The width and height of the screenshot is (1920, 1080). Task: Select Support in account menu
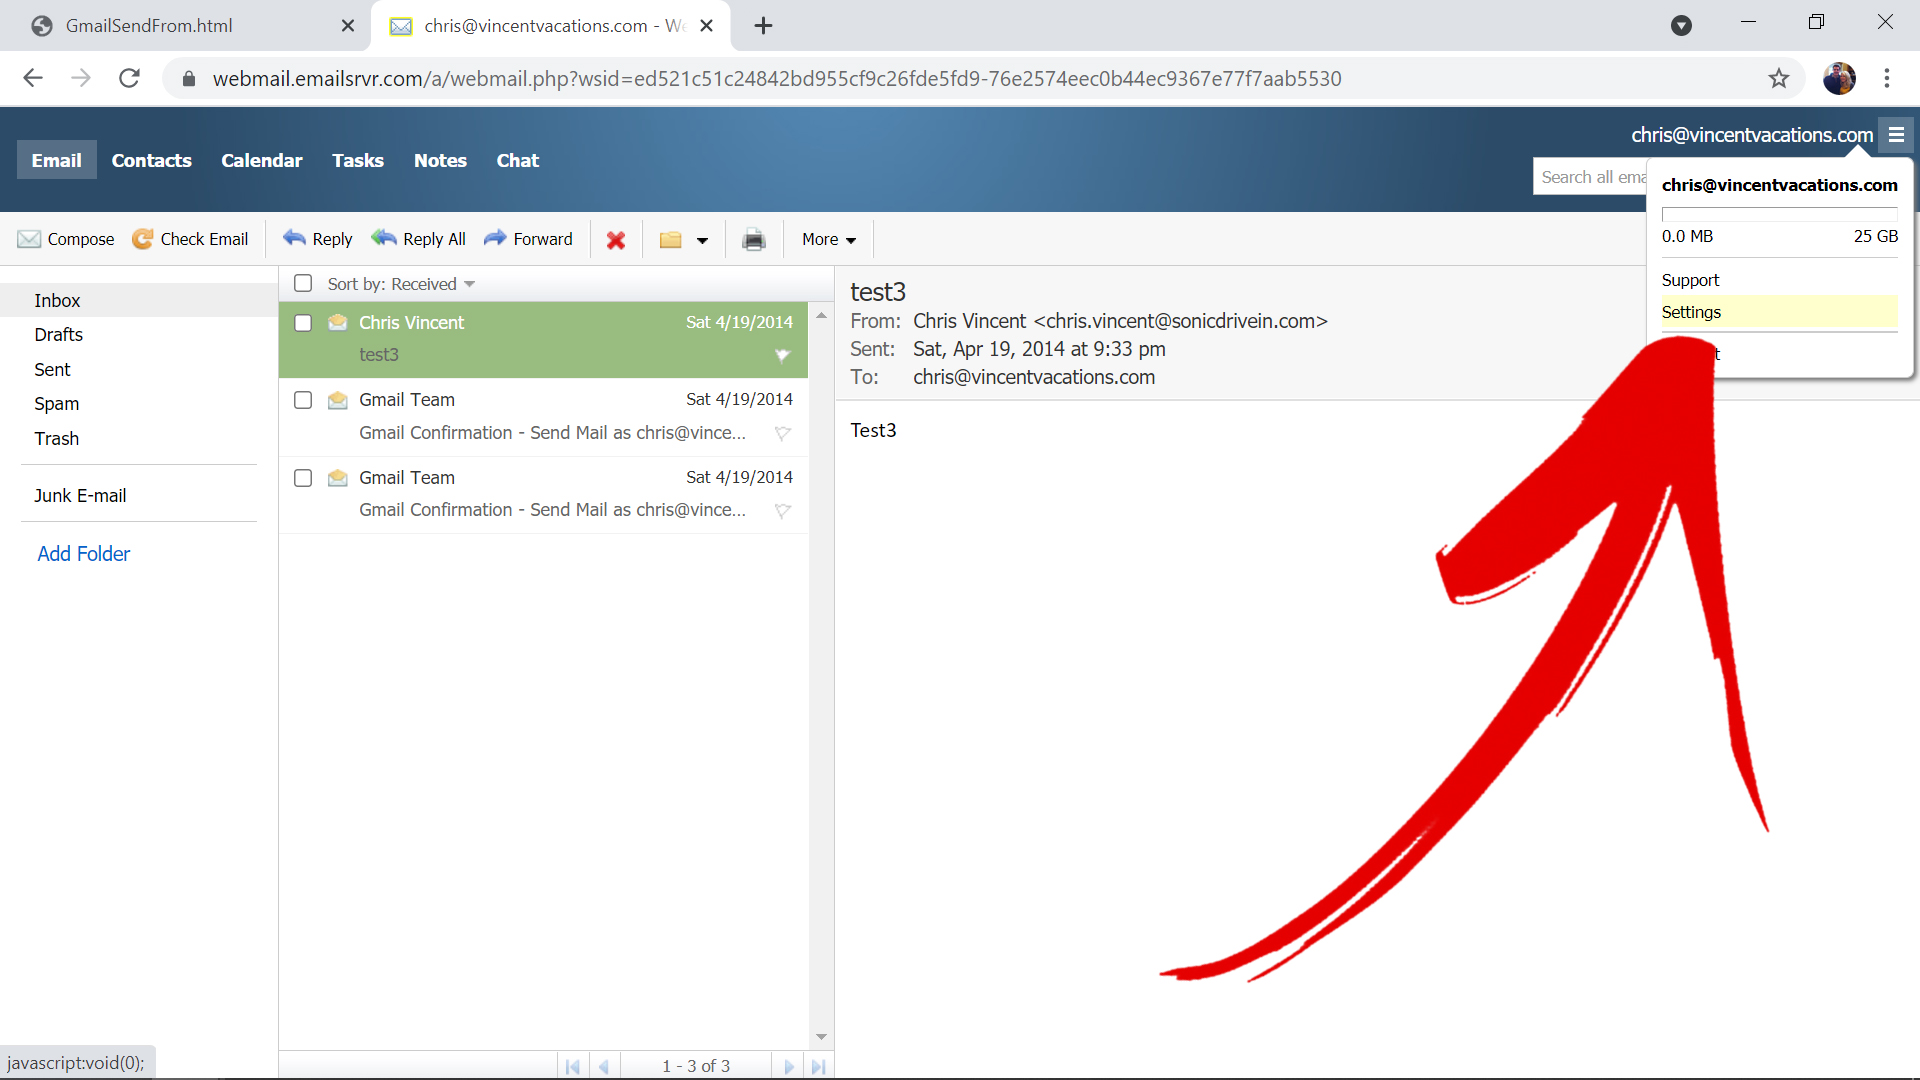tap(1690, 280)
